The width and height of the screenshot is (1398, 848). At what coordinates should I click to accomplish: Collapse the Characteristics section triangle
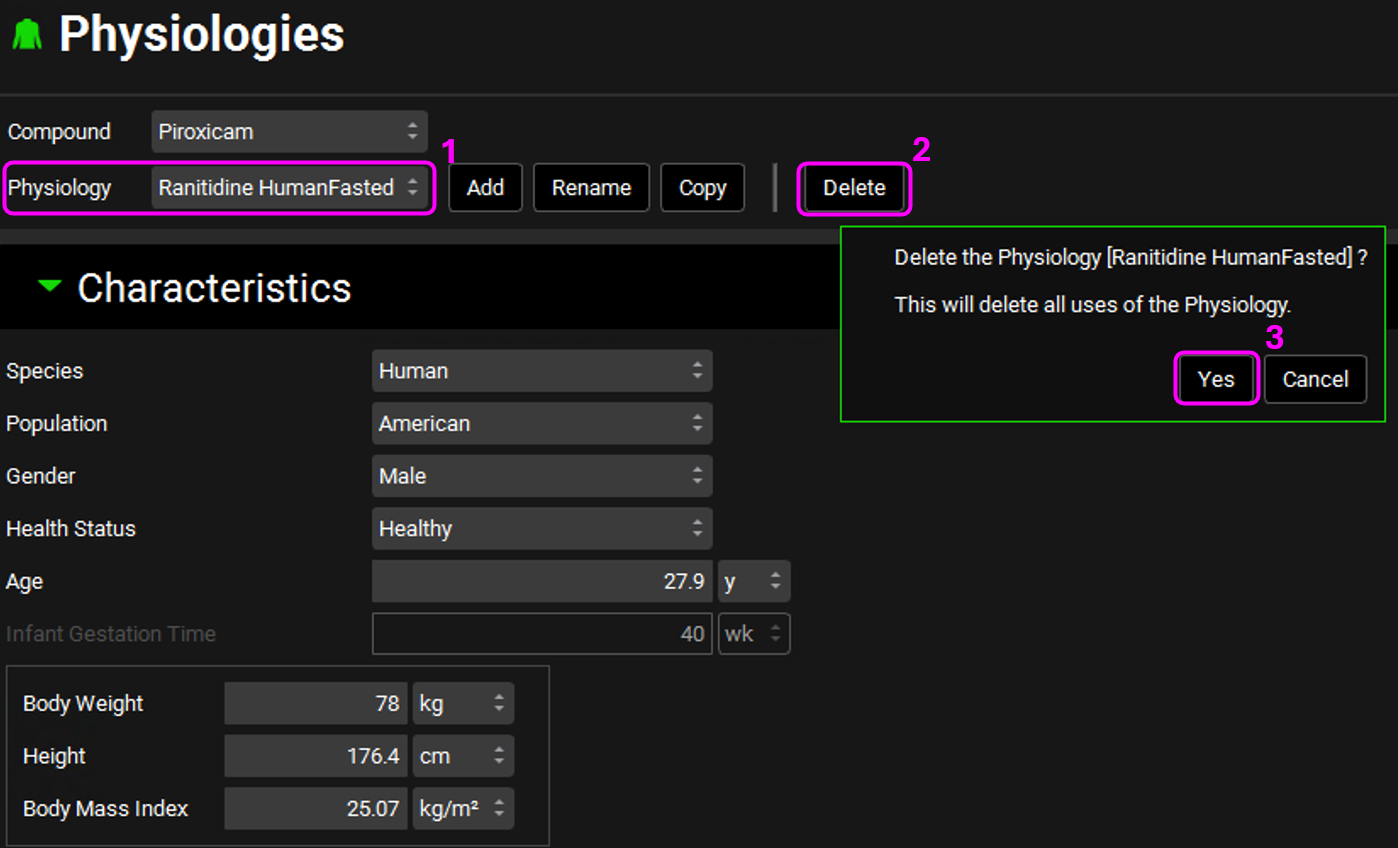click(x=49, y=287)
